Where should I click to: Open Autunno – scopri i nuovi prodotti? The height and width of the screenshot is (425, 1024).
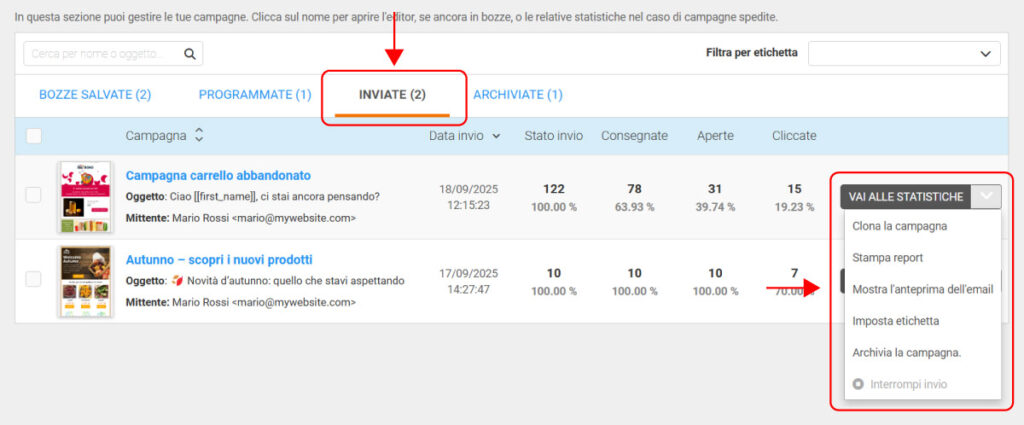[219, 259]
